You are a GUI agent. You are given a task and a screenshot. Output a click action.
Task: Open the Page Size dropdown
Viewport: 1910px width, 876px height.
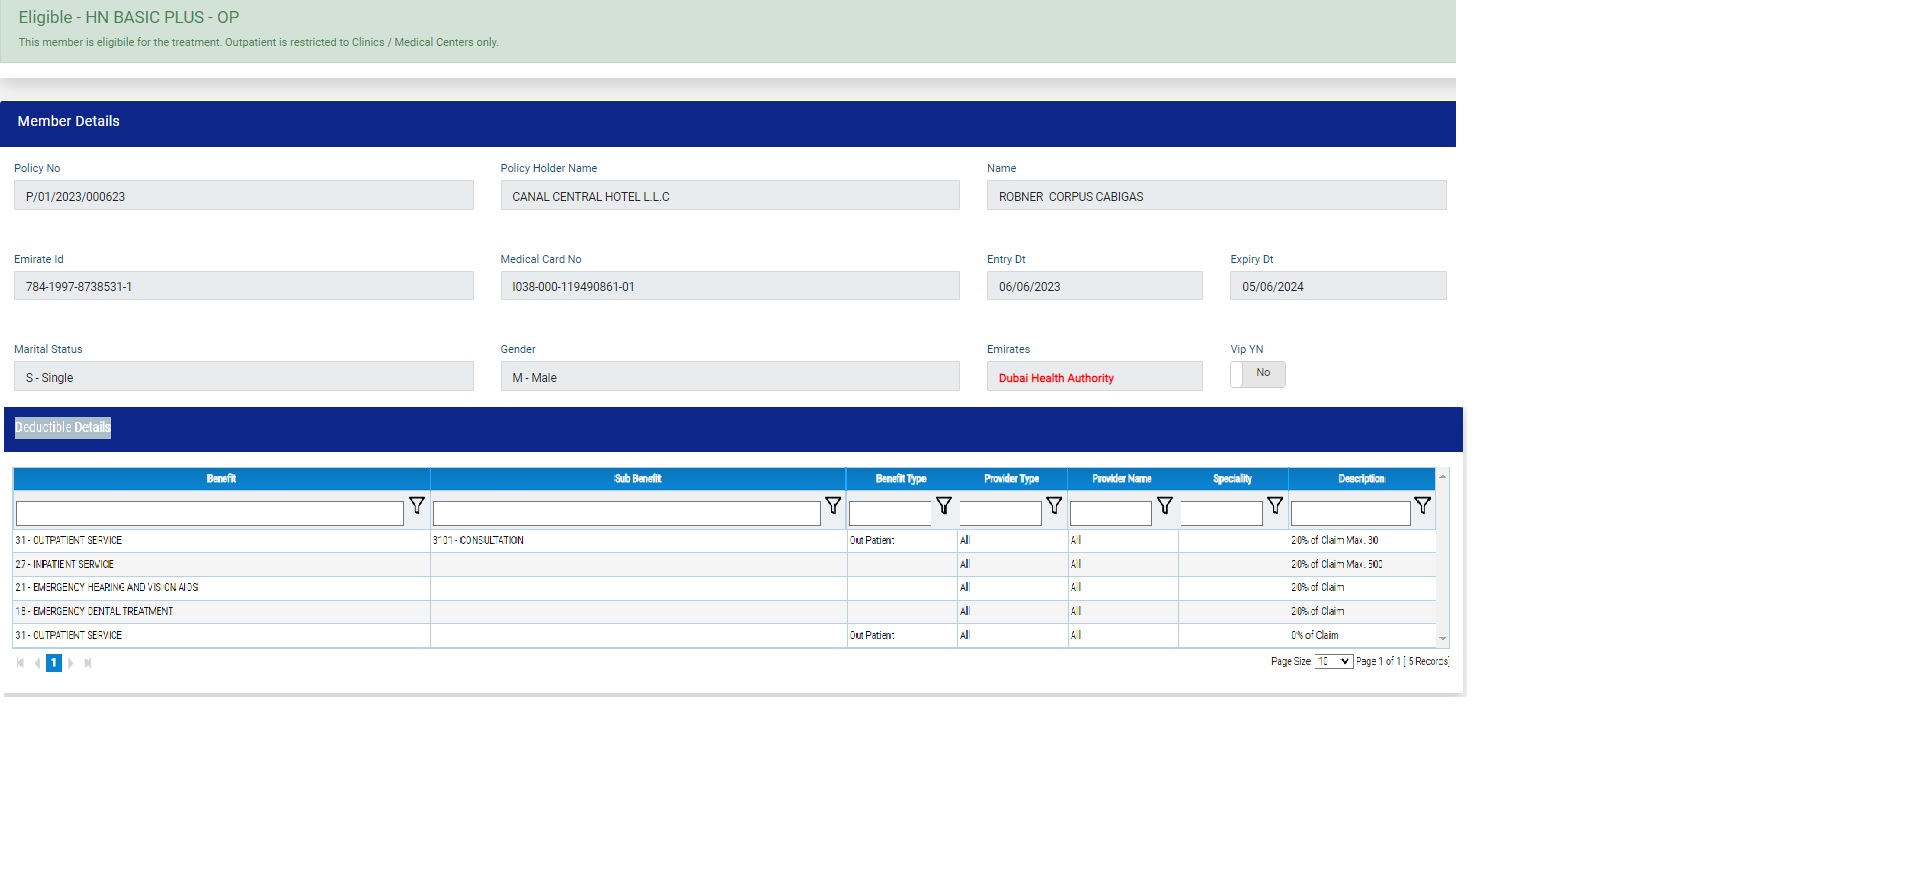(x=1333, y=662)
